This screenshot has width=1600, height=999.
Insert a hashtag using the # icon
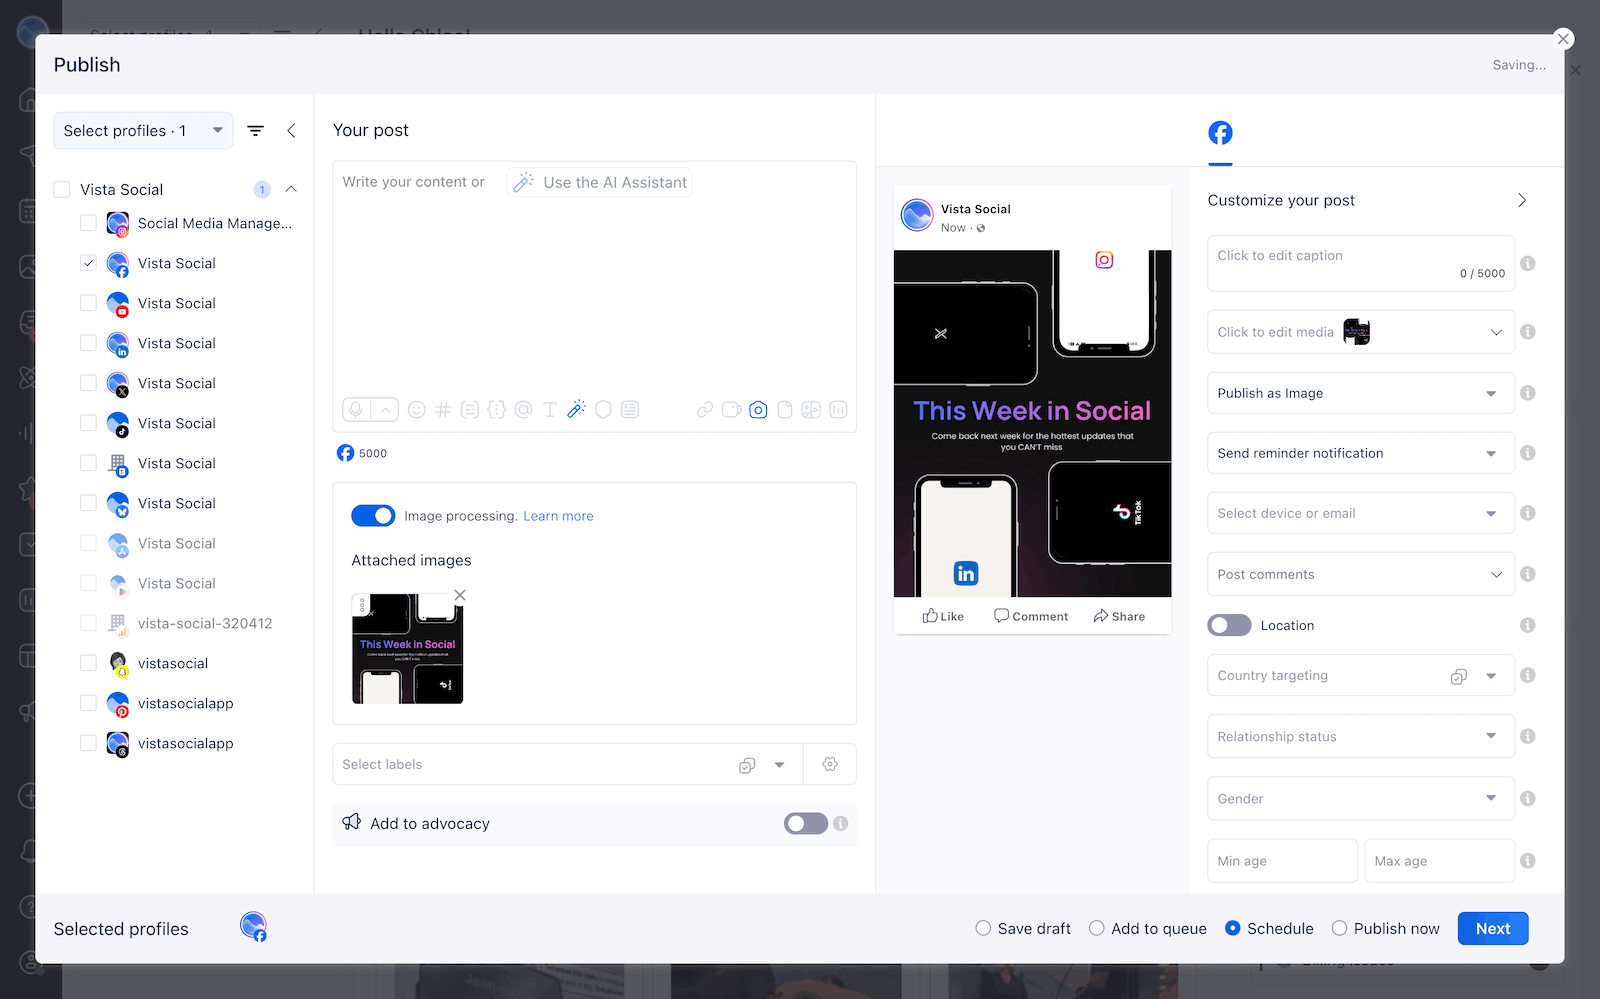(443, 410)
